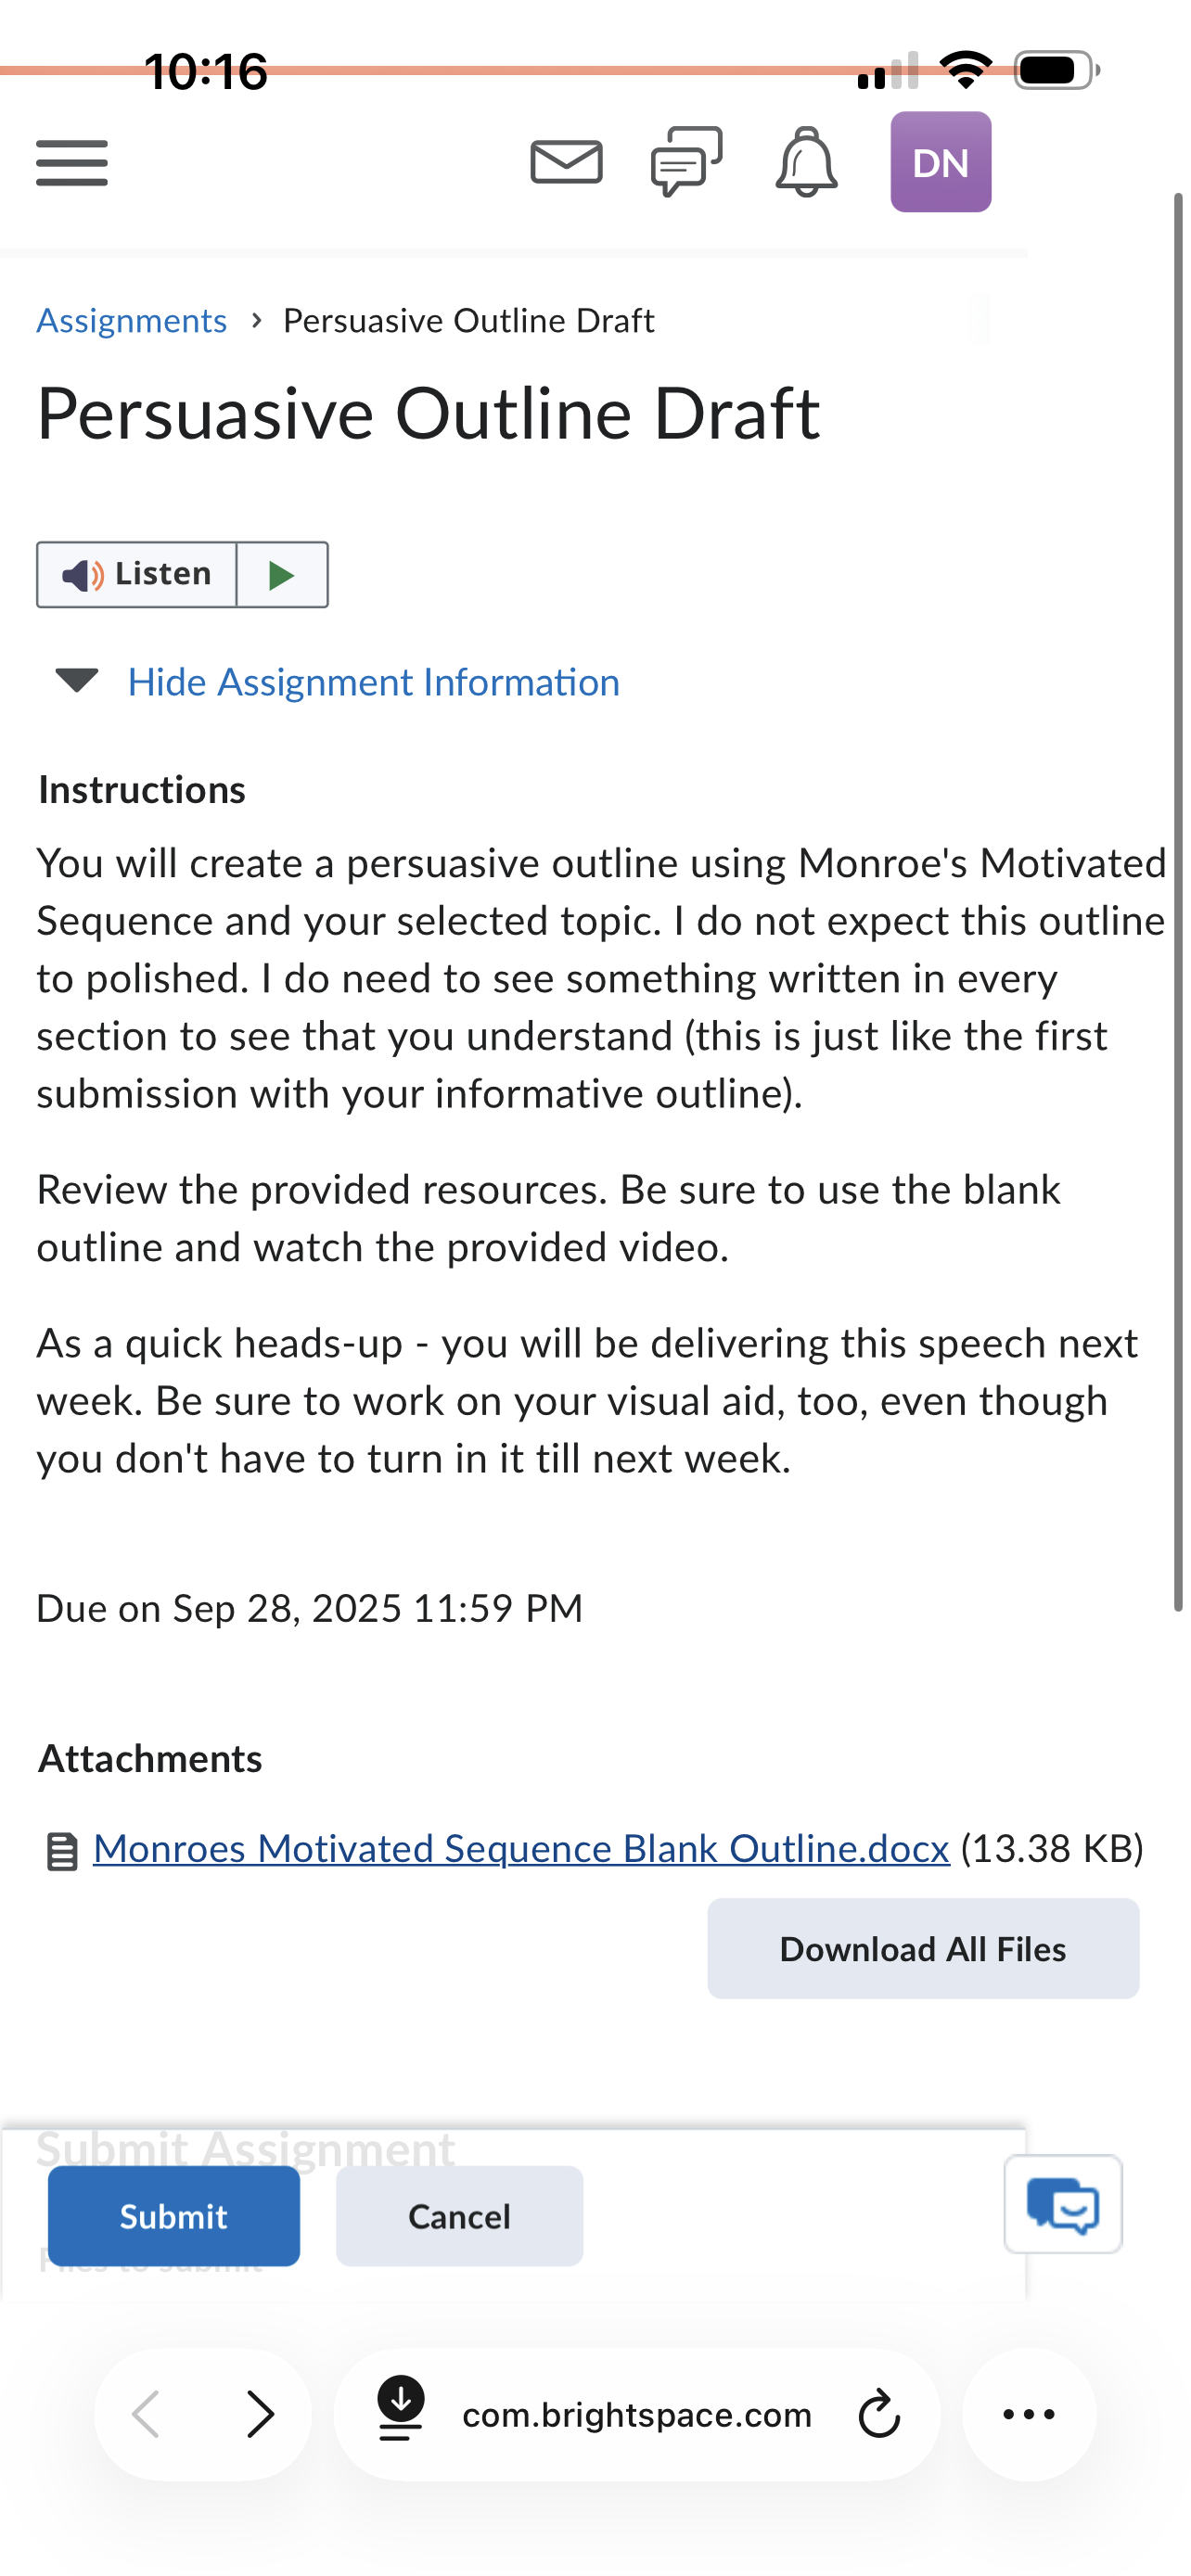This screenshot has height=2576, width=1191.
Task: Submit the assignment
Action: pyautogui.click(x=174, y=2217)
